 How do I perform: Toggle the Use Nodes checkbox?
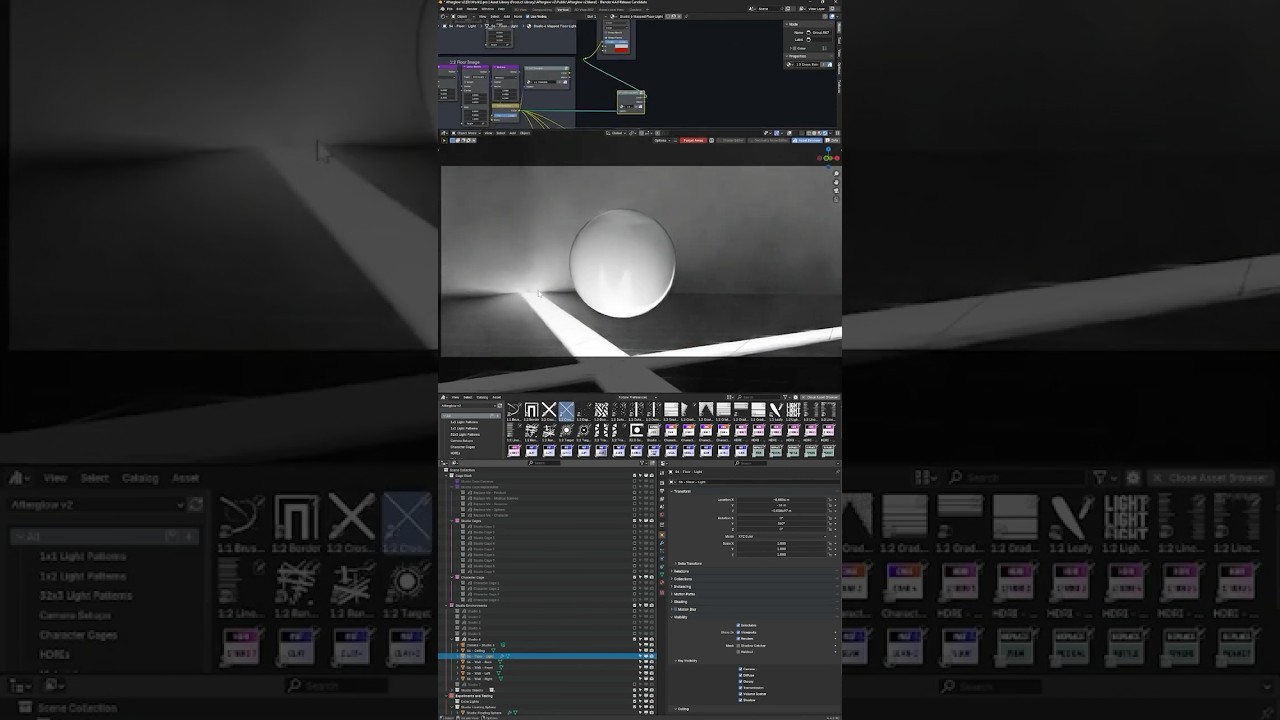[x=527, y=16]
